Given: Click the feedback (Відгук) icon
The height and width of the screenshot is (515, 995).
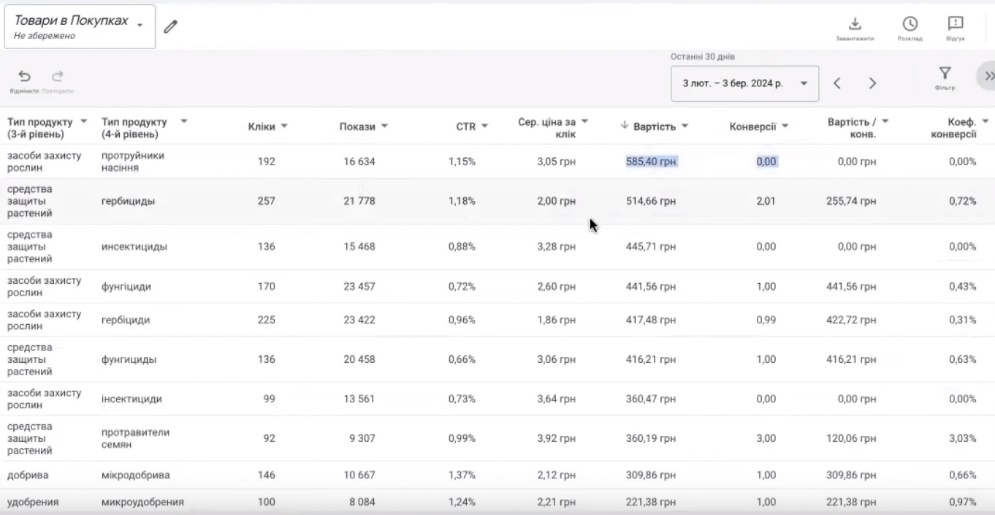Looking at the screenshot, I should click(955, 24).
